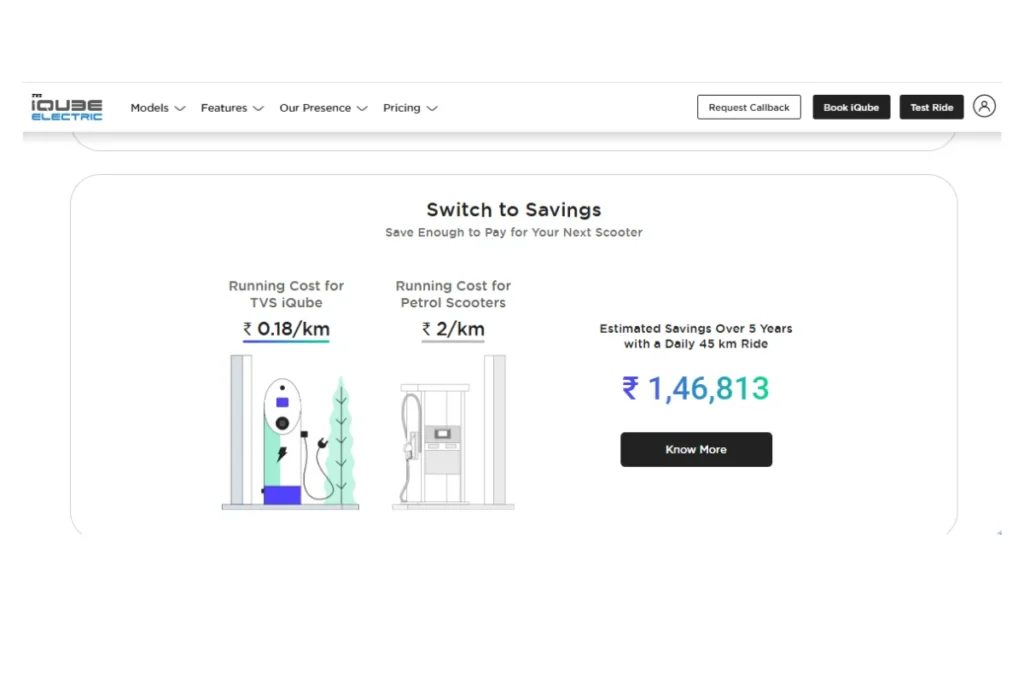Click 'Running Cost for Petrol Scooters' label
Screen dimensions: 1024x683
click(x=453, y=294)
